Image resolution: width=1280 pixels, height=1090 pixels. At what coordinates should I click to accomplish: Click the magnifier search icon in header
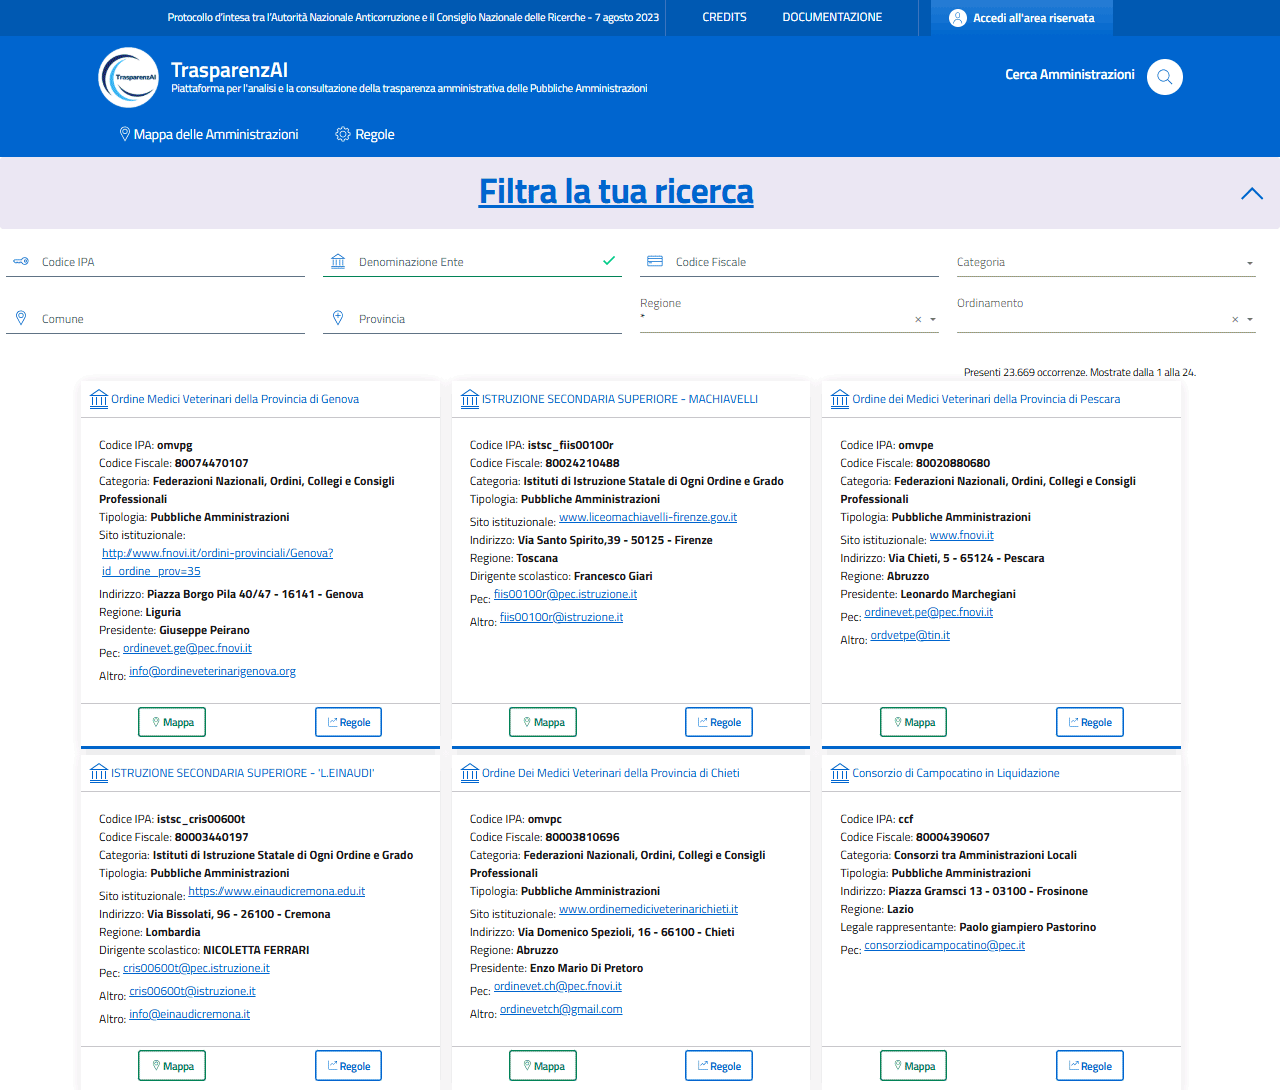[x=1165, y=77]
